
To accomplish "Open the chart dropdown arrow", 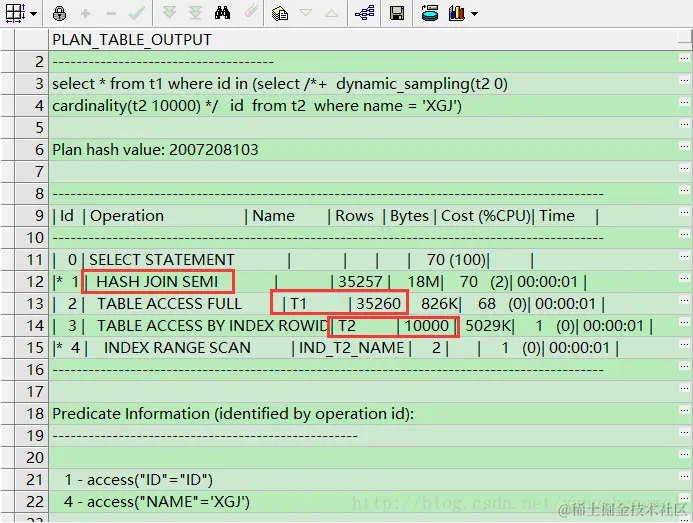I will 474,14.
